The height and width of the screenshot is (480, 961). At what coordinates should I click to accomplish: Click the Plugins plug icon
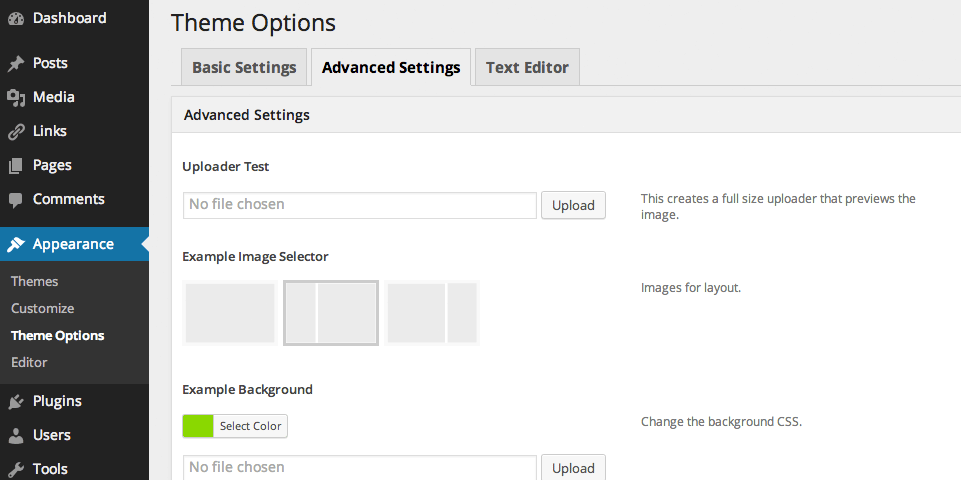point(16,402)
